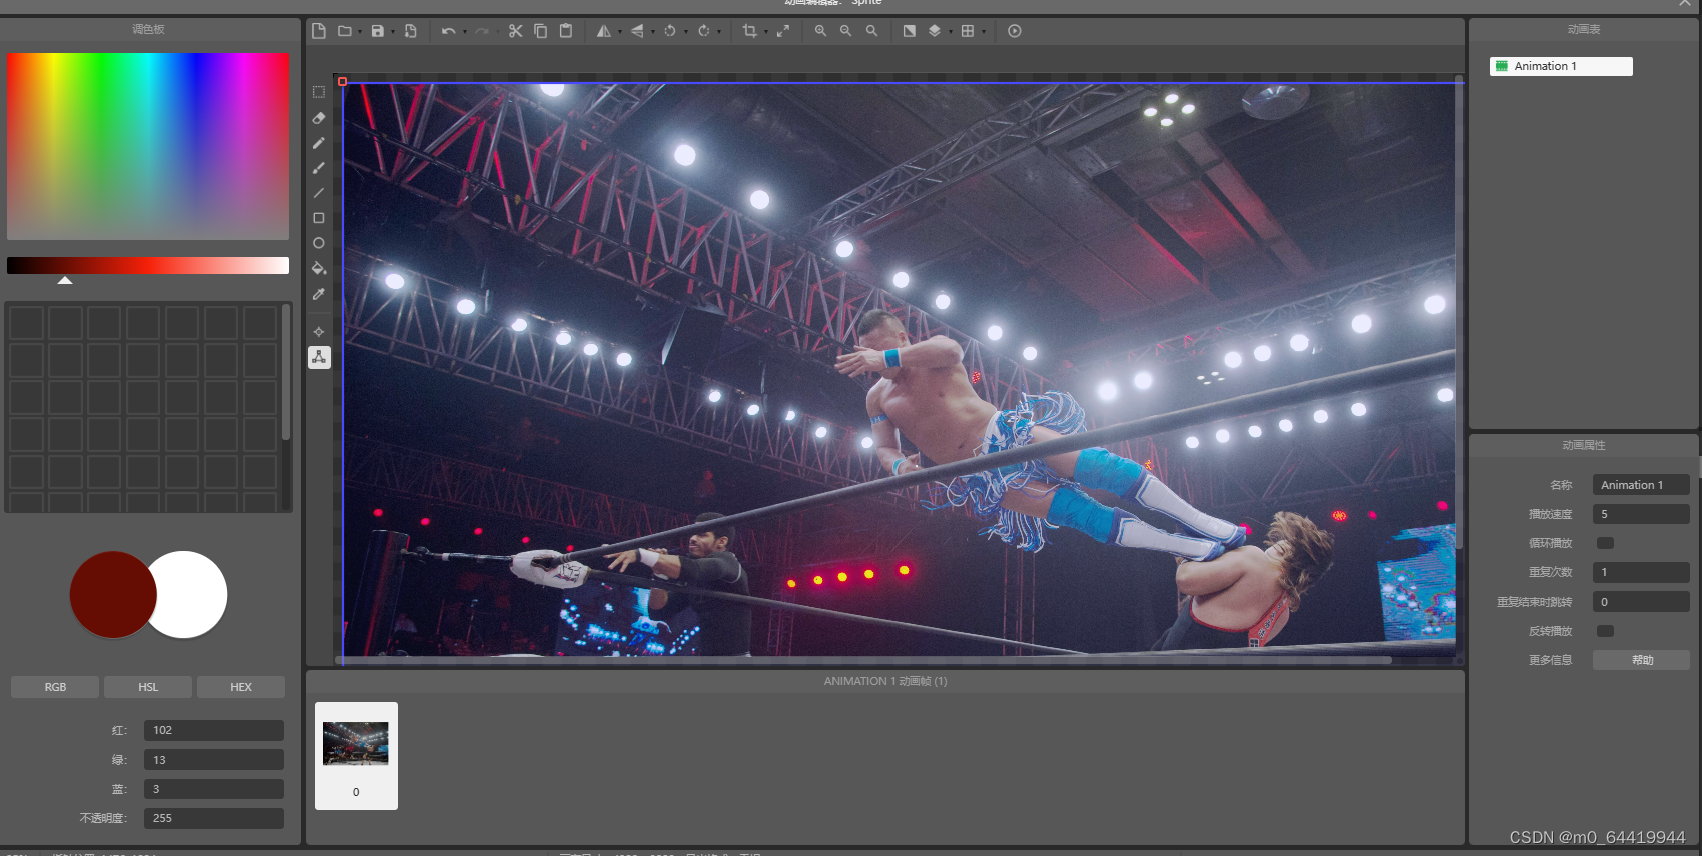The image size is (1702, 856).
Task: Create a new file with the toolbar icon
Action: point(319,31)
